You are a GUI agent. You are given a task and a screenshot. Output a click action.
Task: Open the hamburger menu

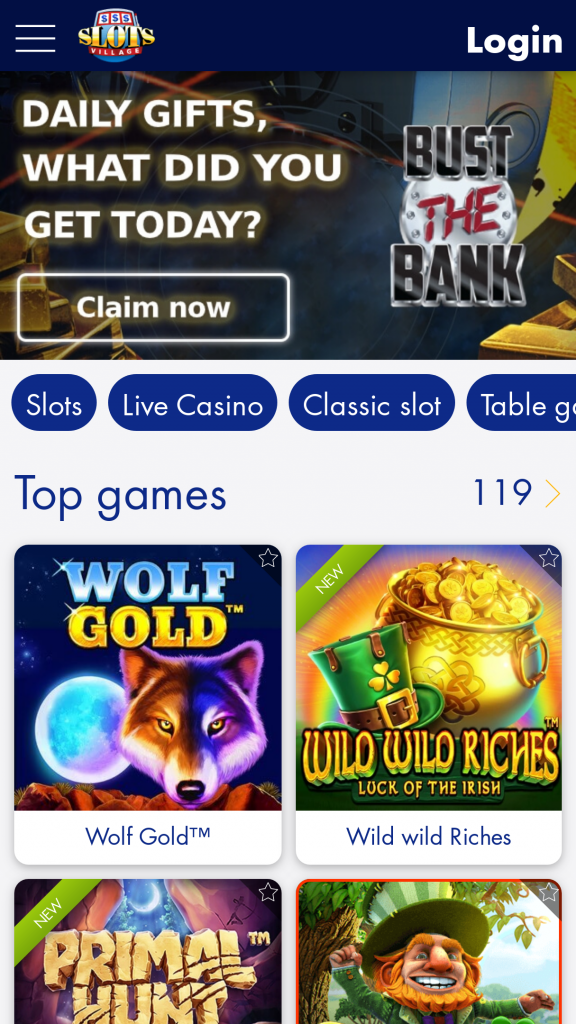(x=35, y=38)
